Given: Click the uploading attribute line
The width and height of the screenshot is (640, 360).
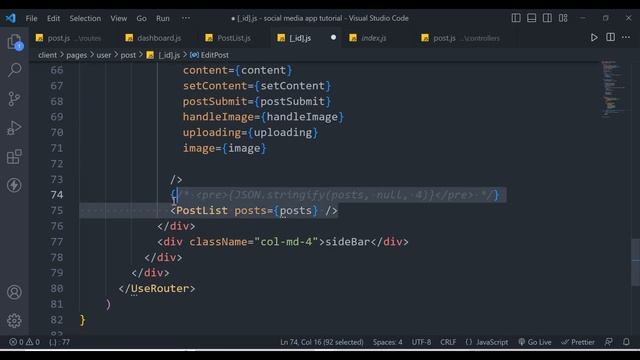Looking at the screenshot, I should tap(250, 133).
